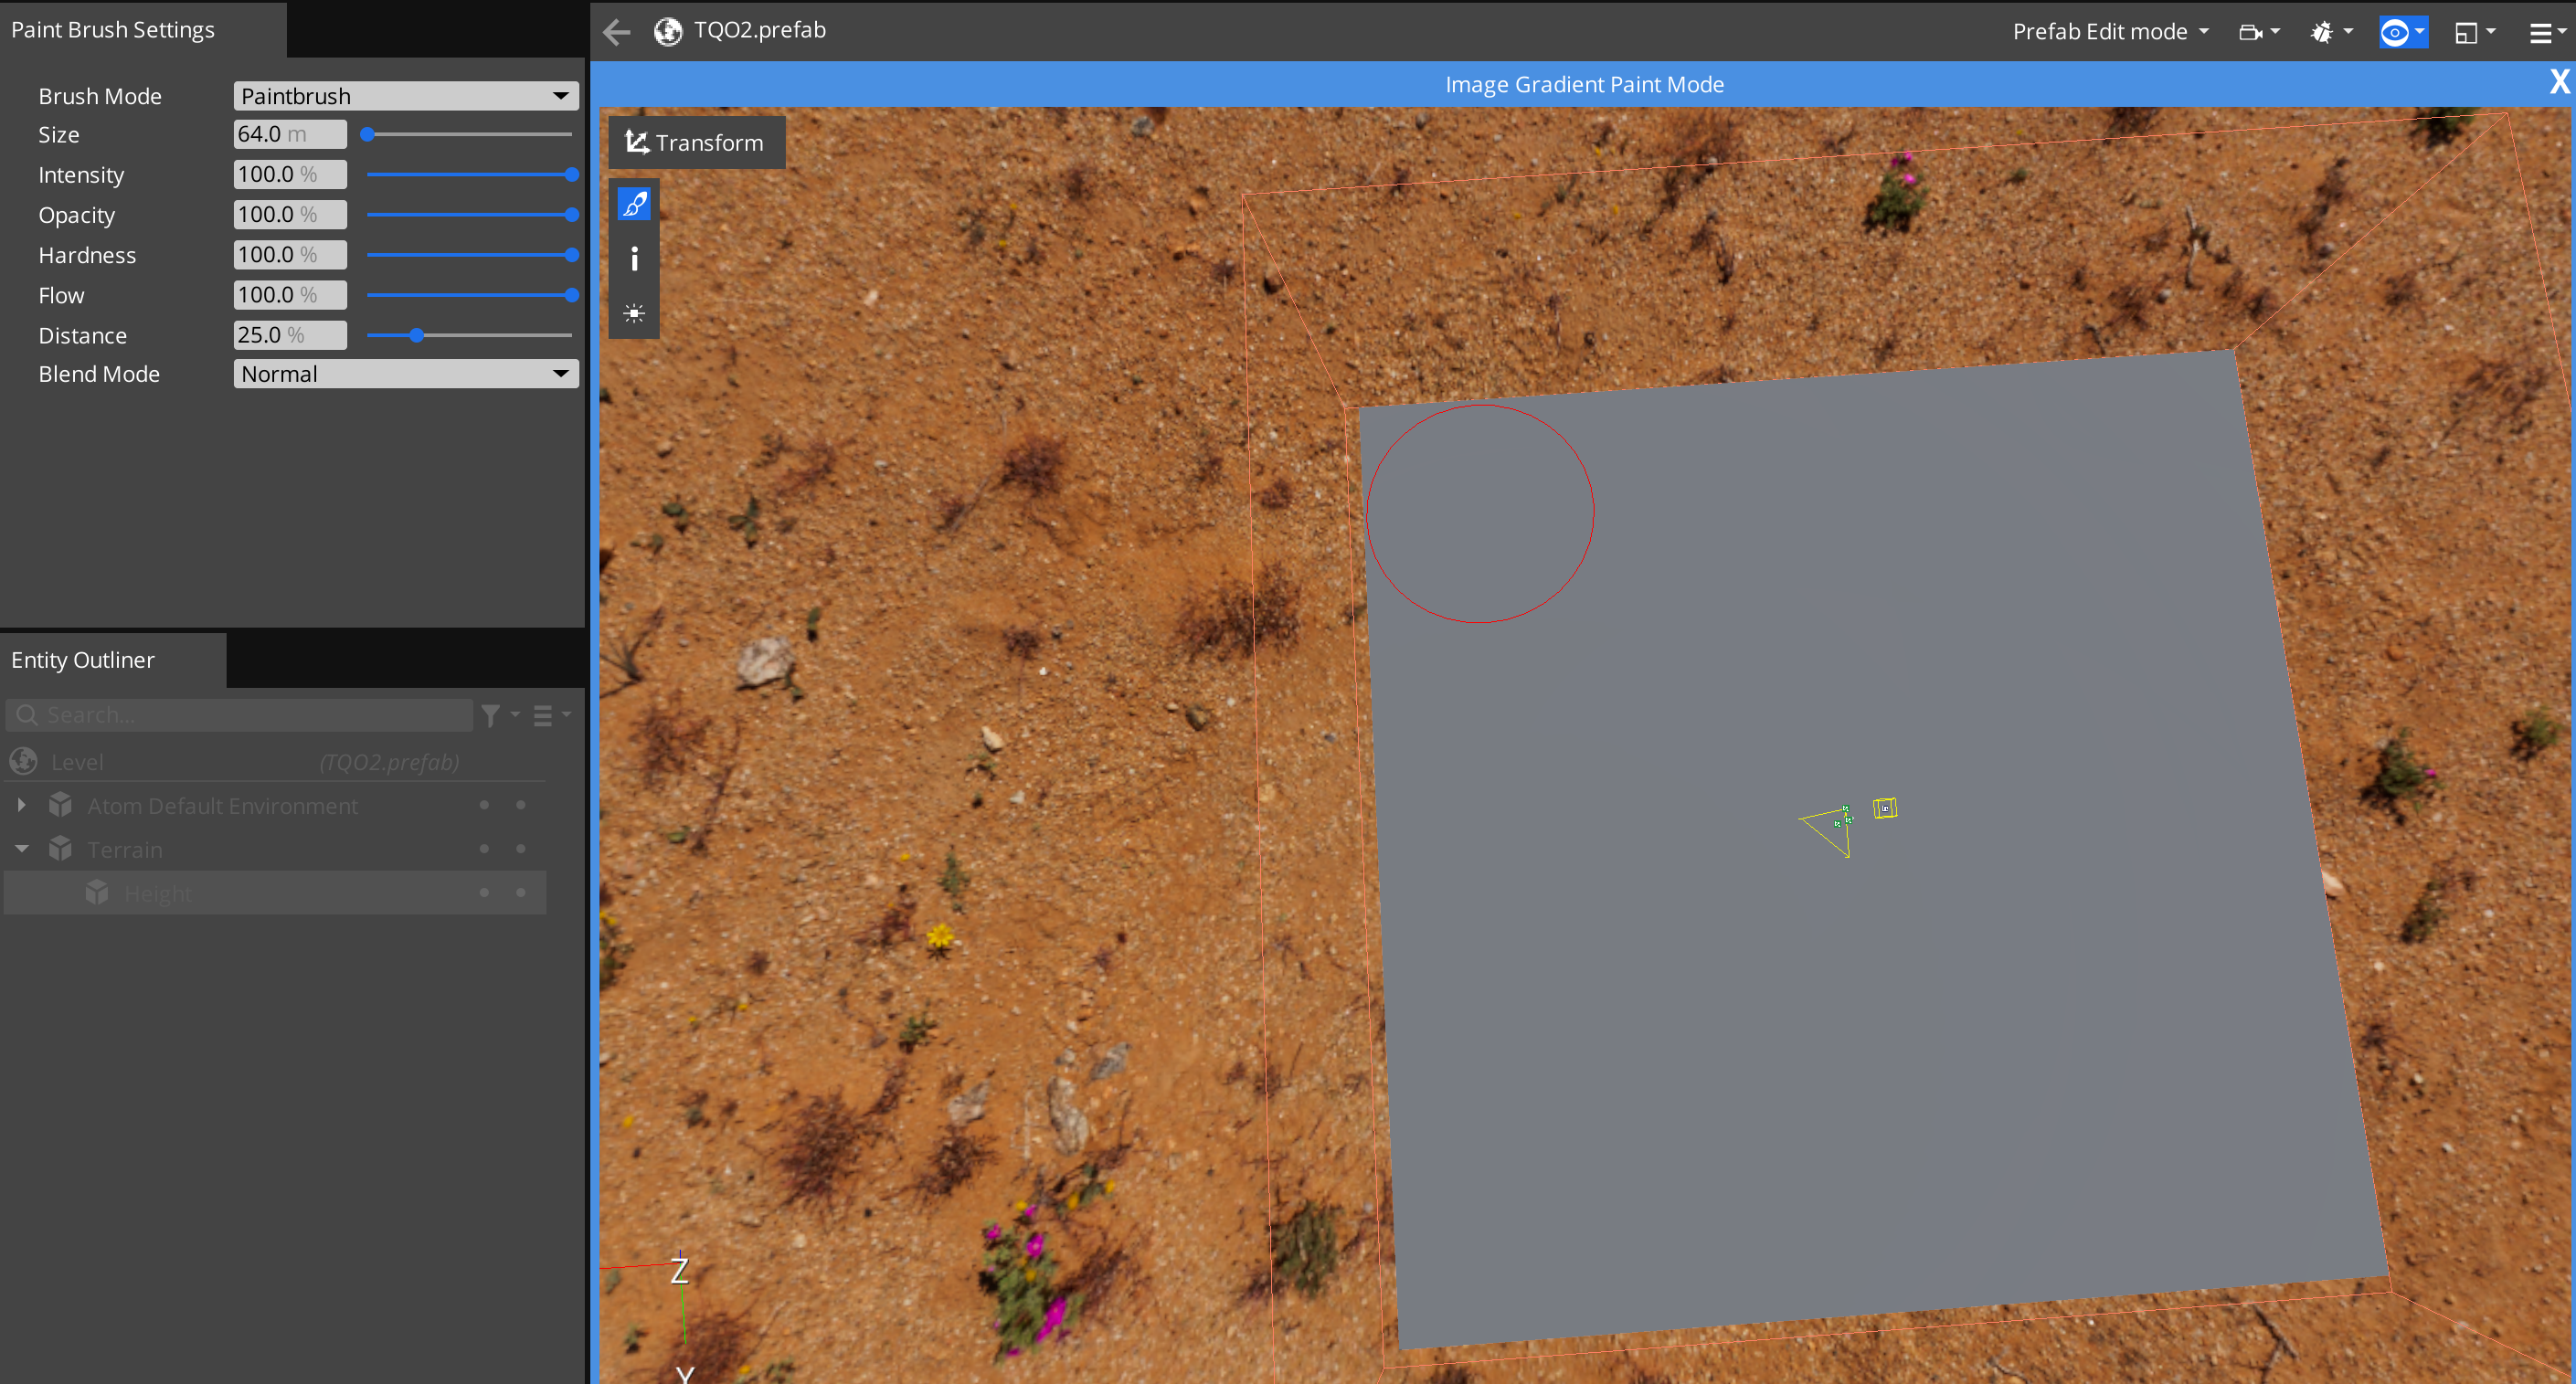
Task: Click the viewport layout icon
Action: click(2466, 32)
